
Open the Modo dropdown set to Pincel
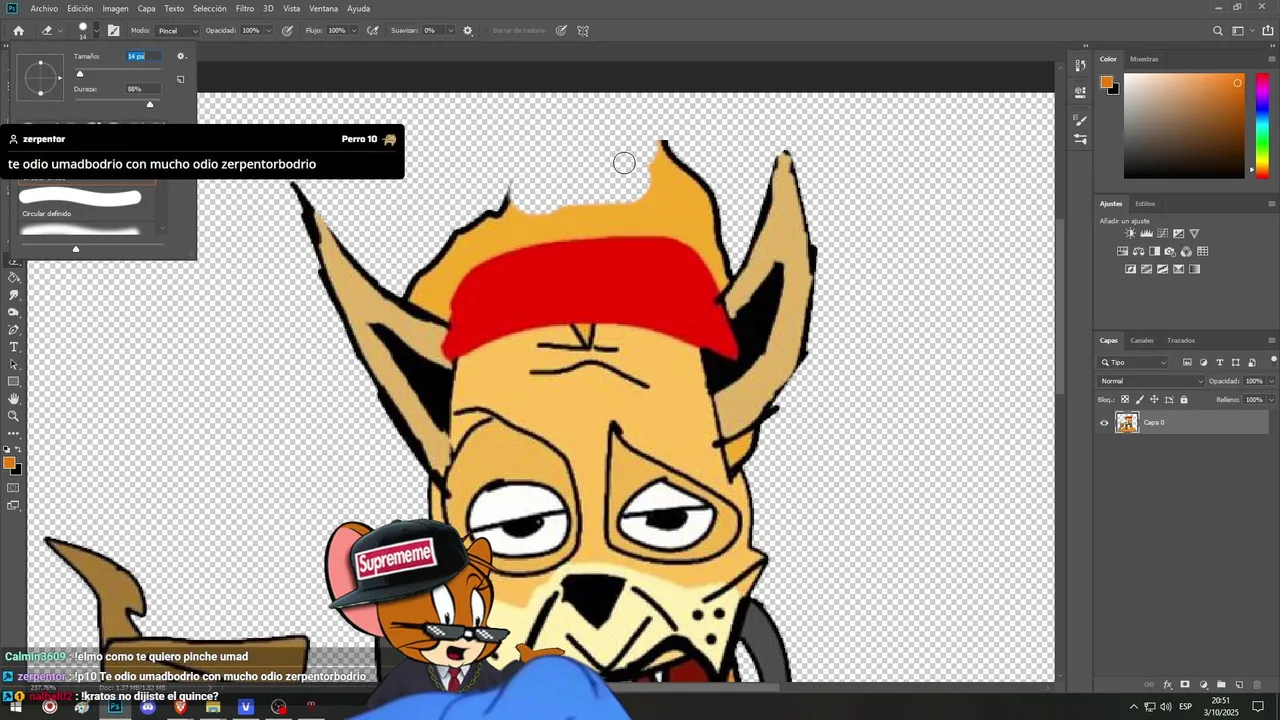click(x=178, y=31)
